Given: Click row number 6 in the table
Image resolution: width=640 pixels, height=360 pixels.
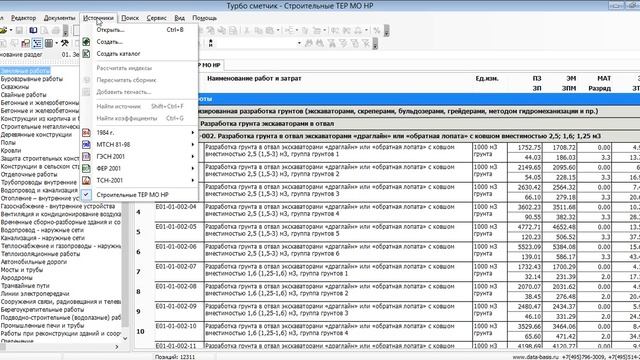Looking at the screenshot, I should point(139,252).
